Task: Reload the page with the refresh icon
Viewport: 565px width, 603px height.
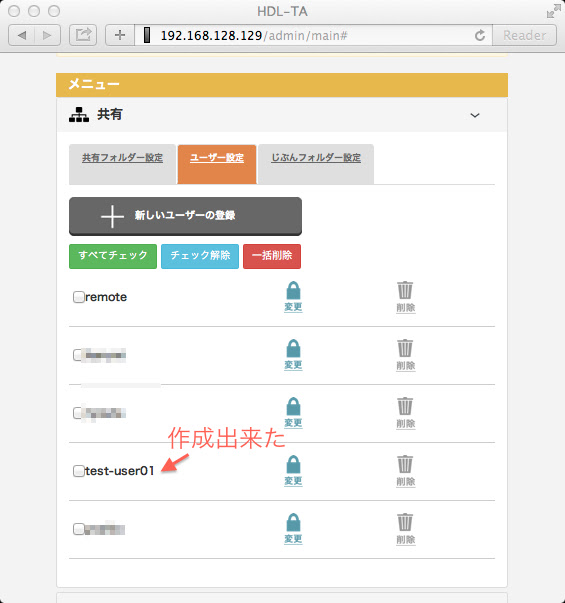Action: 480,35
